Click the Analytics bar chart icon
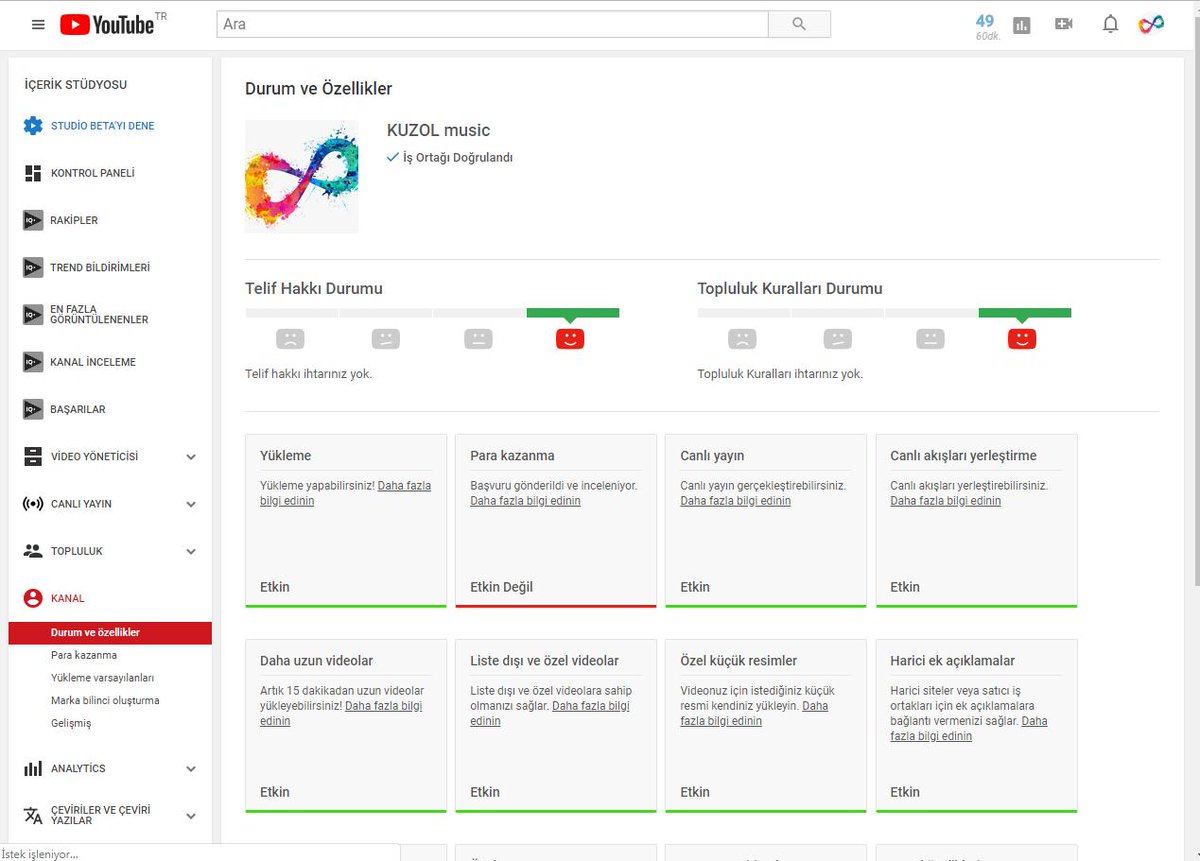1200x861 pixels. 33,768
